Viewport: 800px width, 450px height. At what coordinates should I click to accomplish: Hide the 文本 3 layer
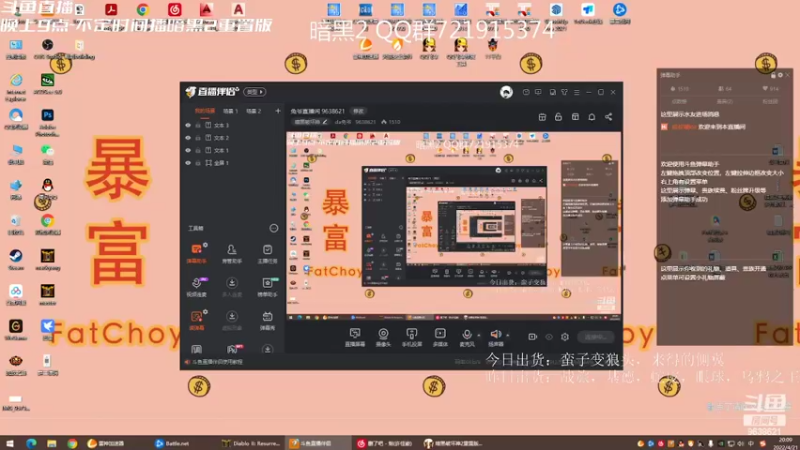pyautogui.click(x=188, y=126)
